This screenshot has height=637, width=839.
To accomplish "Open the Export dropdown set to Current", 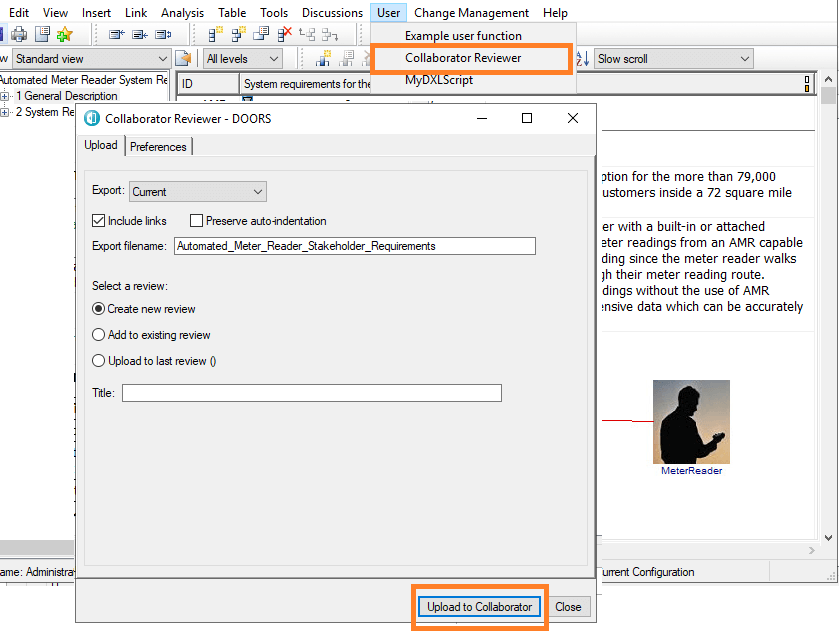I will point(198,191).
